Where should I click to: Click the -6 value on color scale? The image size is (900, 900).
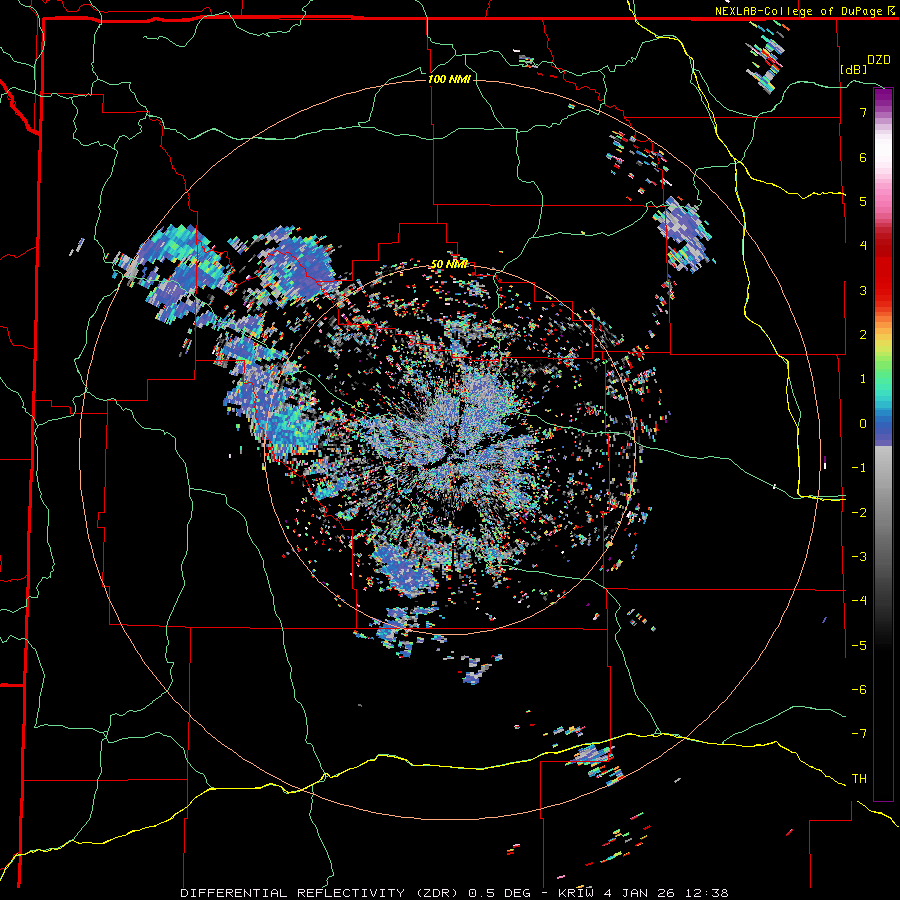(859, 690)
